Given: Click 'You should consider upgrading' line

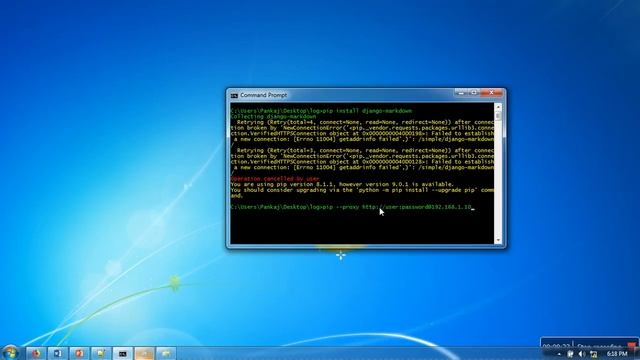Looking at the screenshot, I should click(x=362, y=190).
